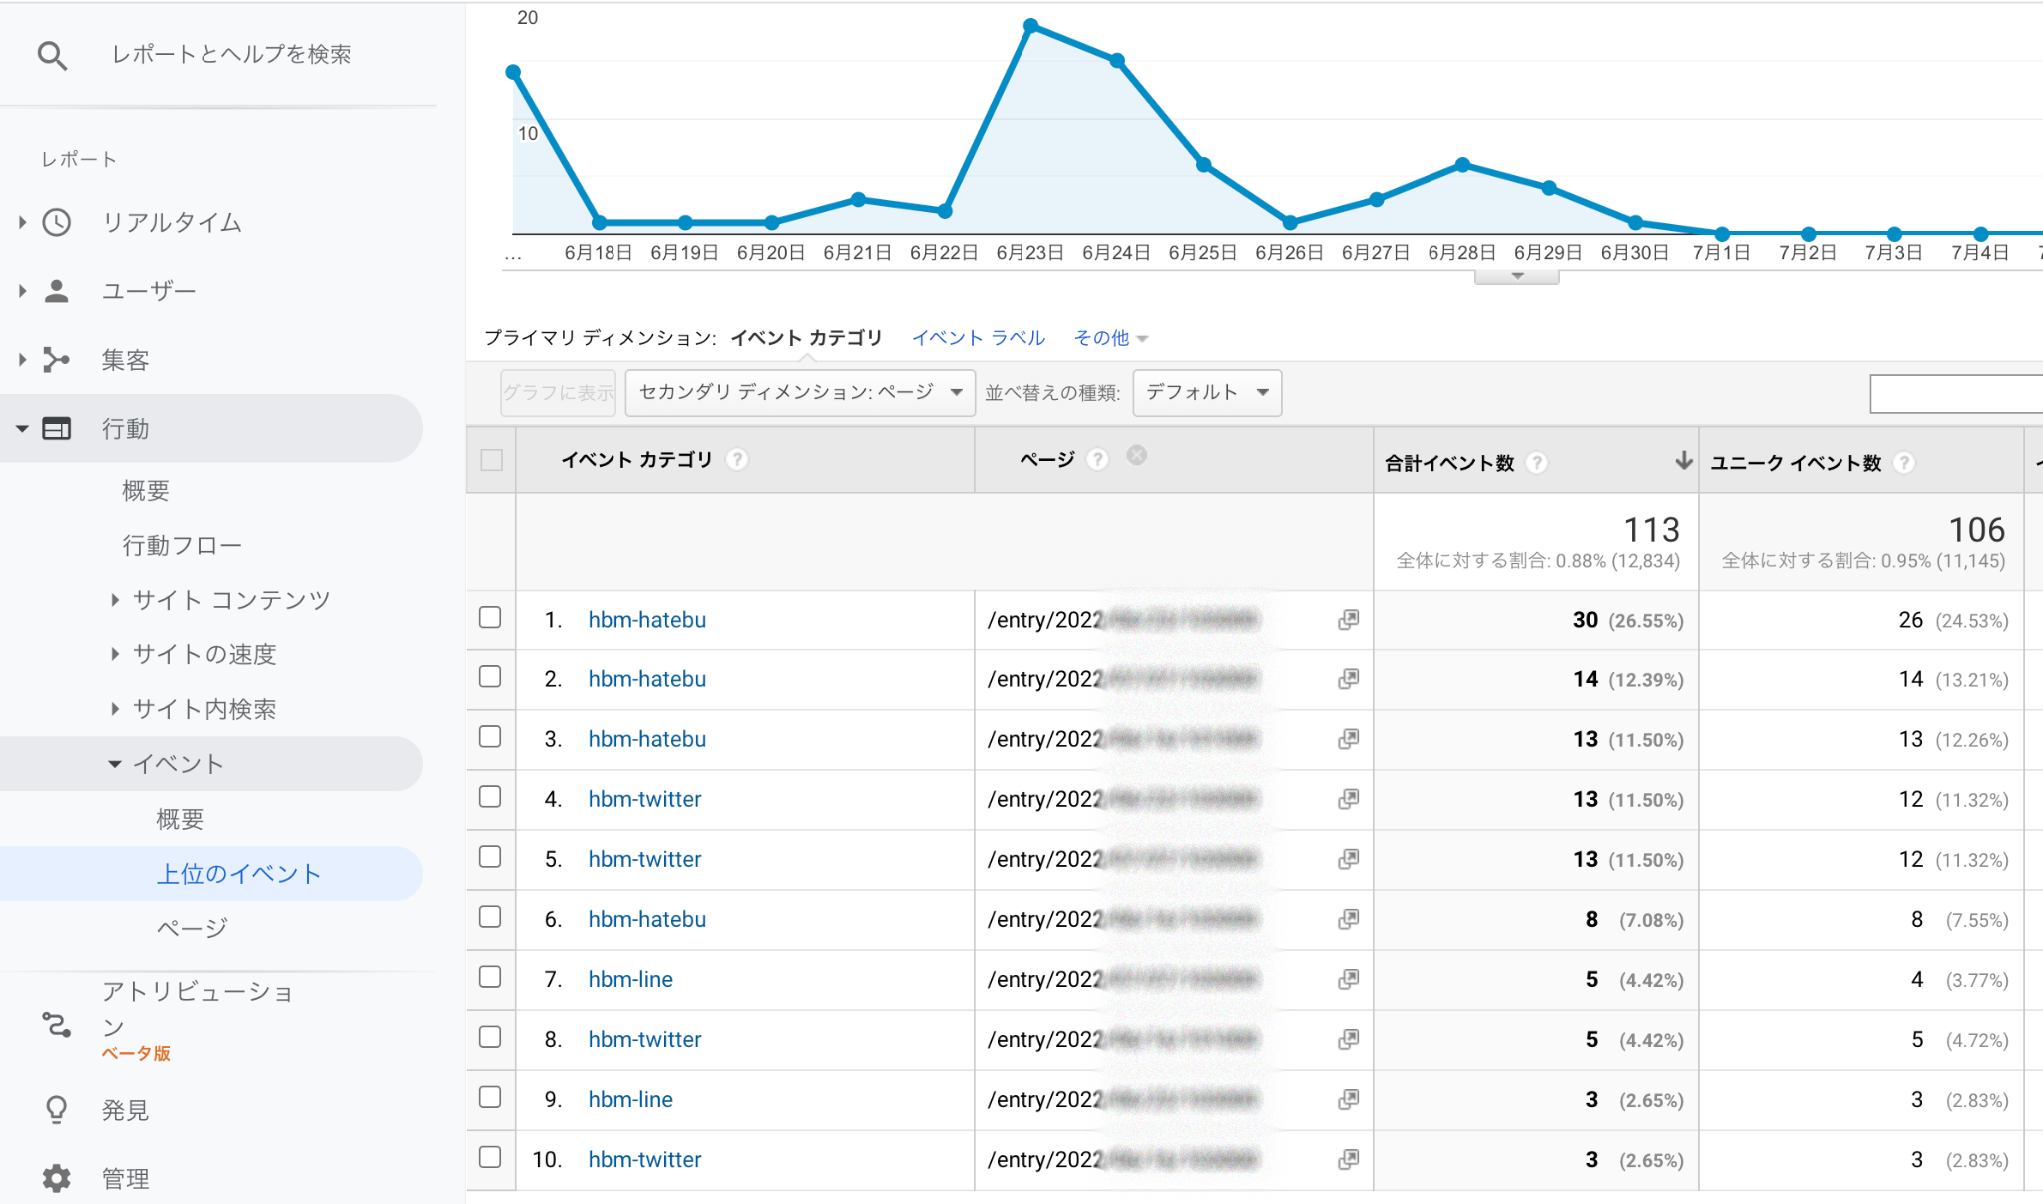Open Admin gear icon
The width and height of the screenshot is (2043, 1204).
click(x=57, y=1178)
